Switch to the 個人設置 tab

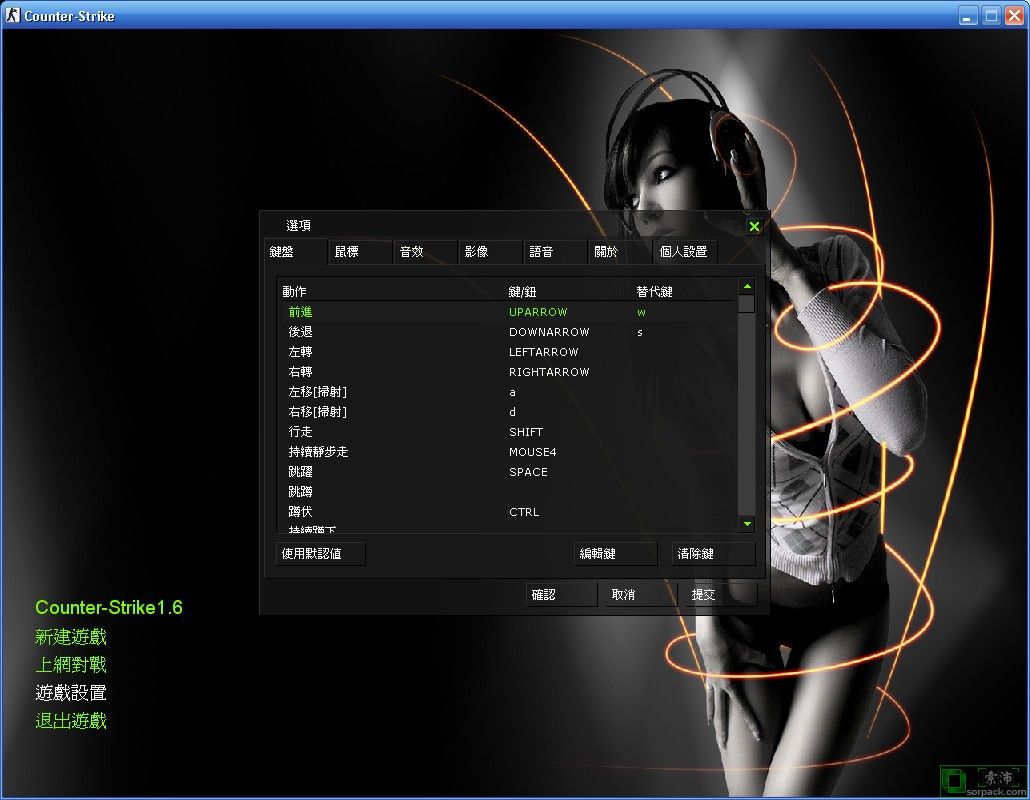[x=685, y=251]
